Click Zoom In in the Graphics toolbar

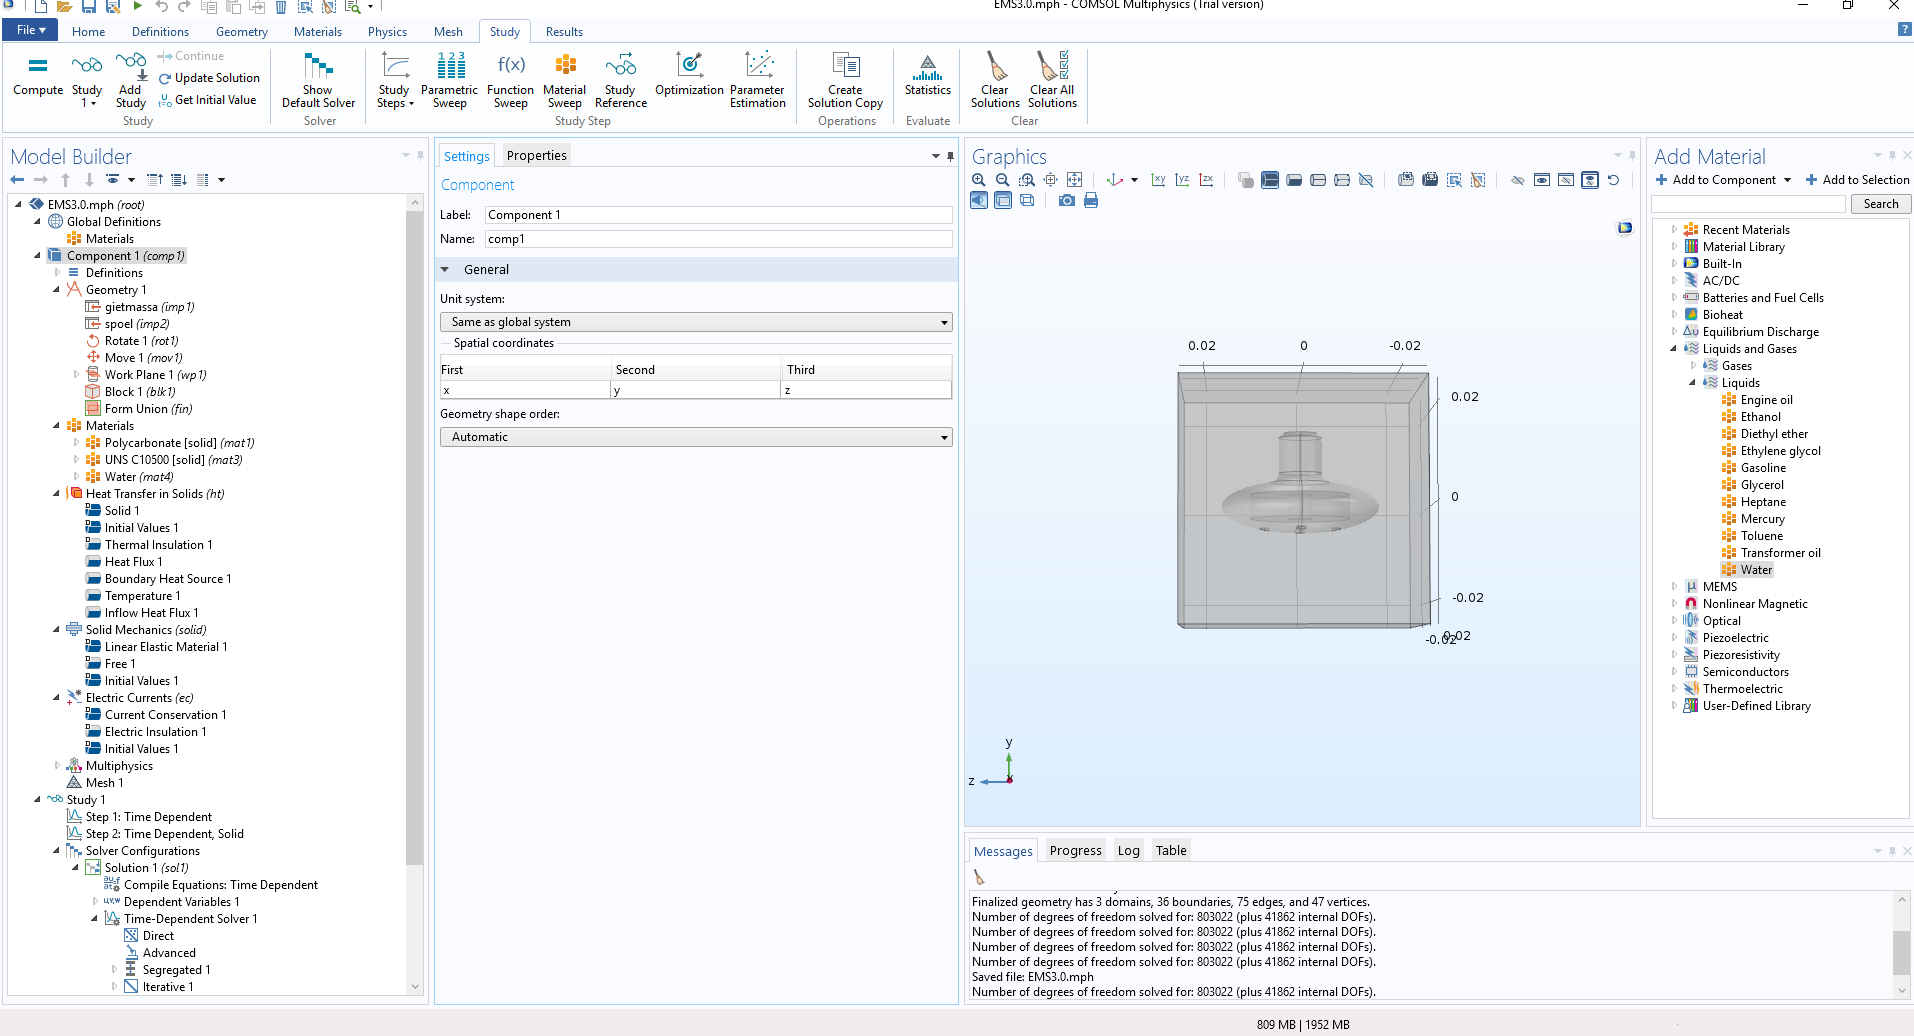(979, 180)
